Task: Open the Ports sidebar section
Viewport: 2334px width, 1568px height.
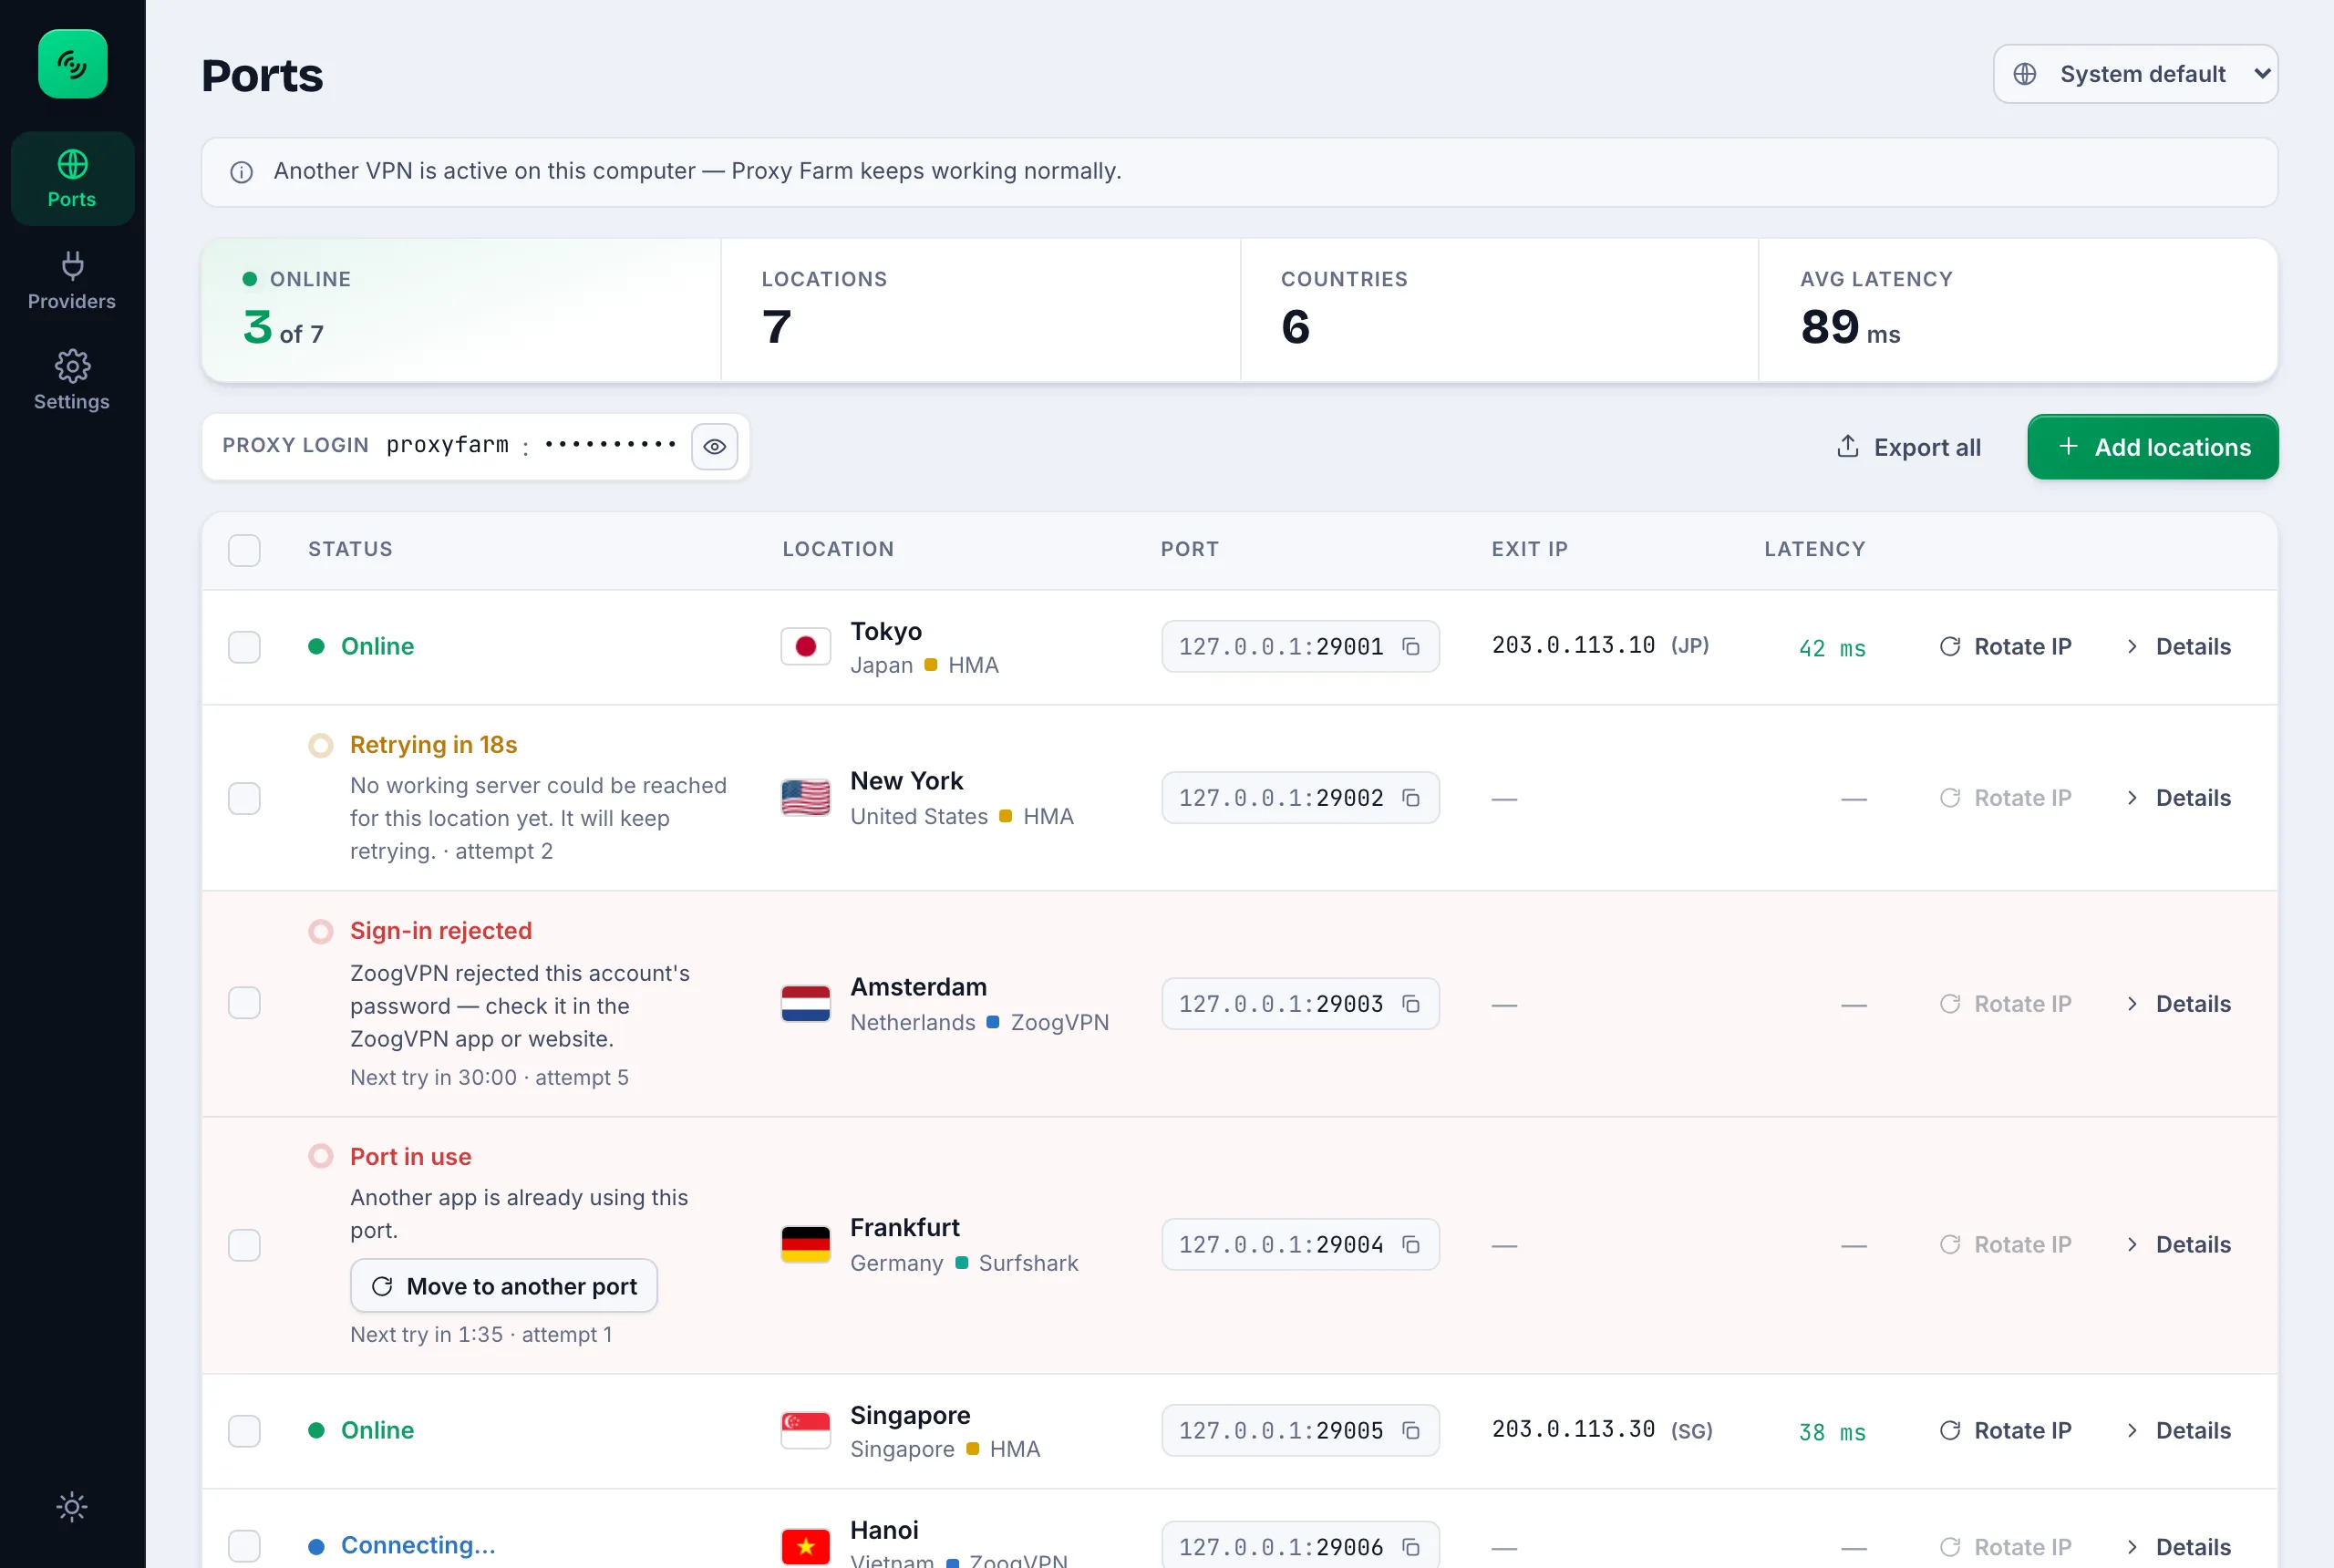Action: (72, 179)
